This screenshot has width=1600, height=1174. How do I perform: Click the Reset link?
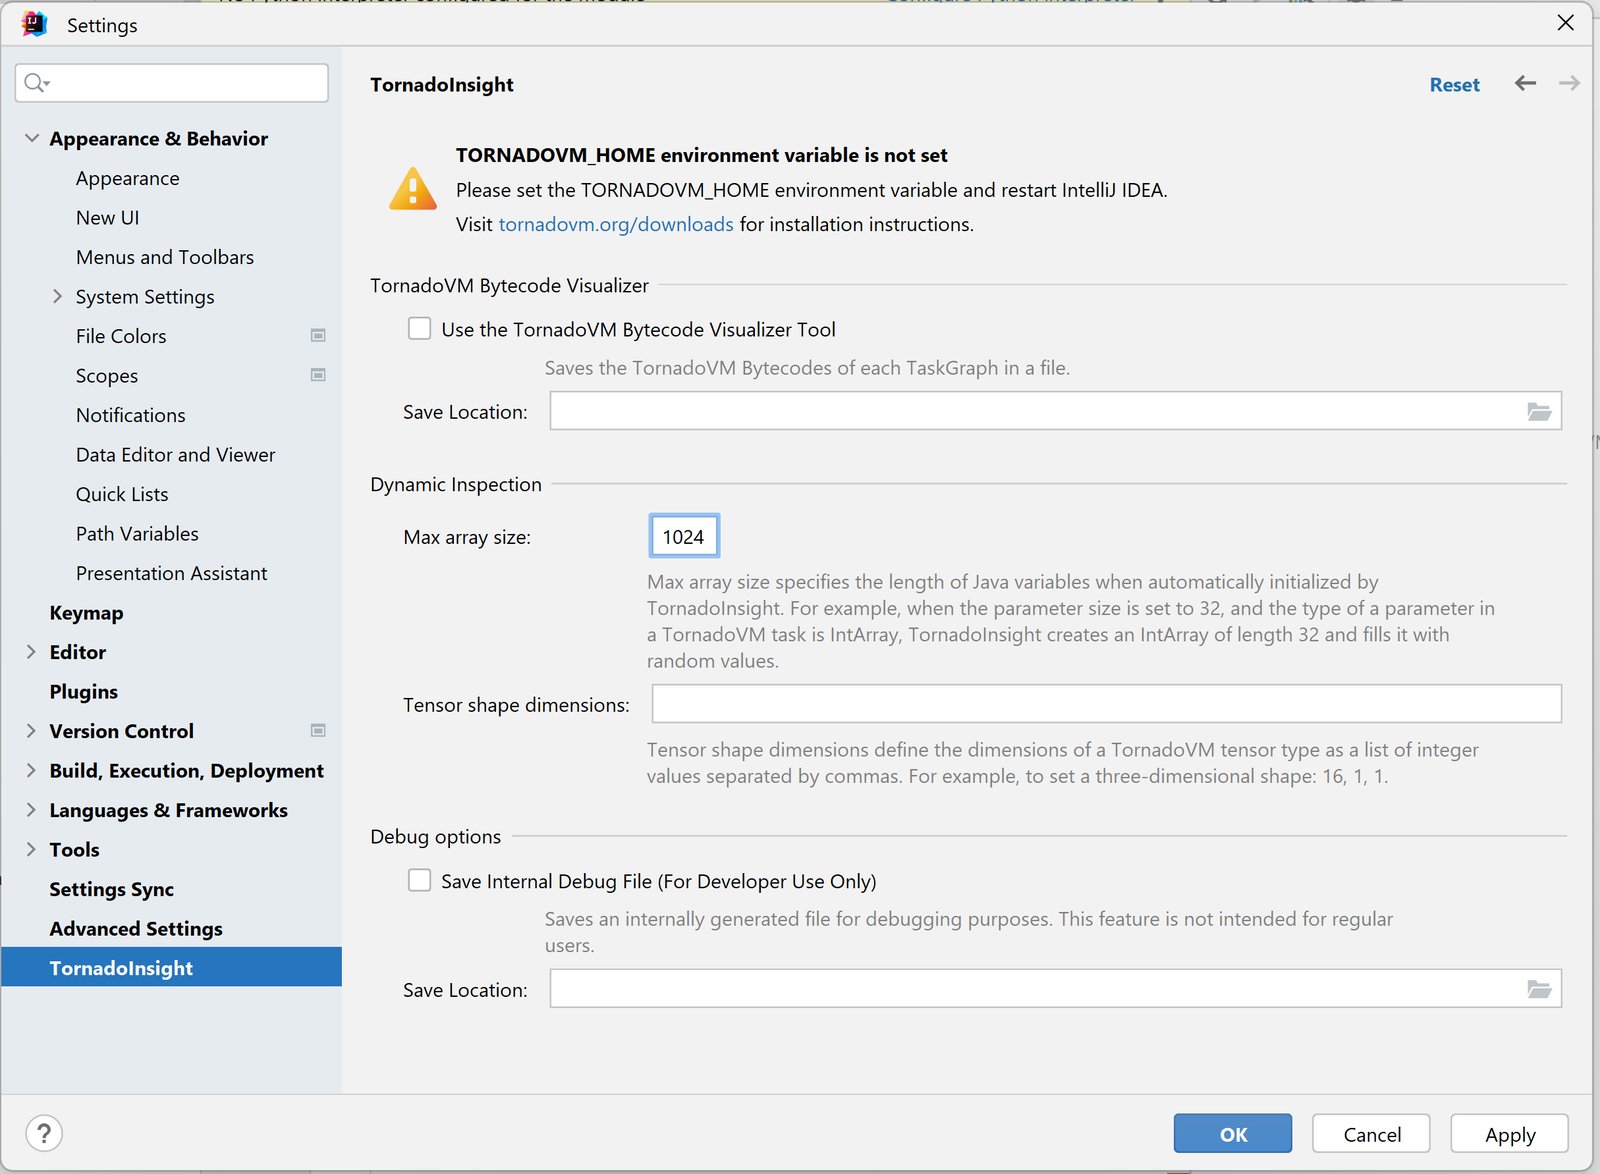[1454, 85]
